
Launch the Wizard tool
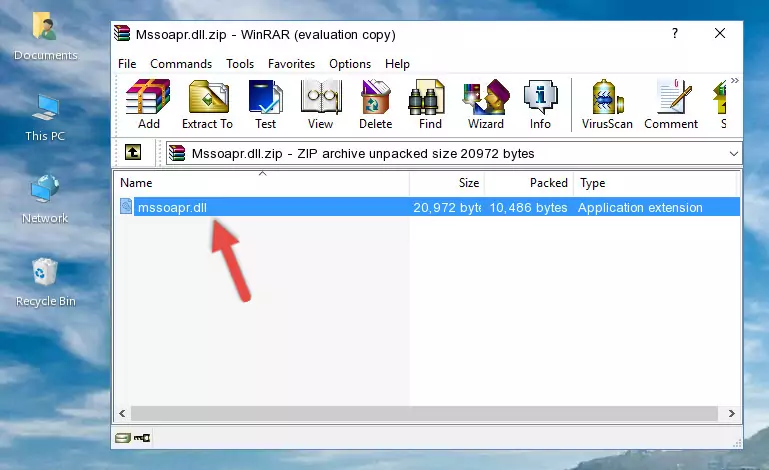[x=486, y=104]
